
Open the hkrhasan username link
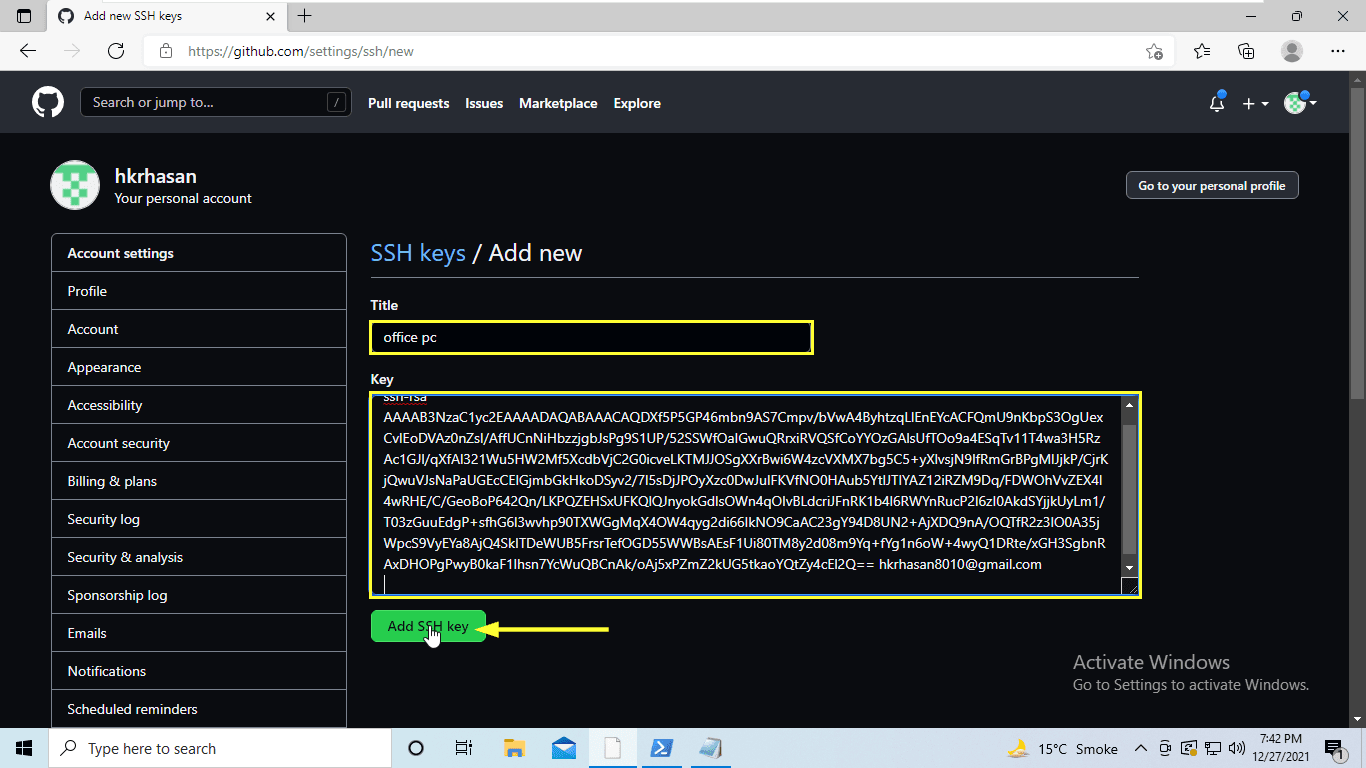pyautogui.click(x=155, y=176)
